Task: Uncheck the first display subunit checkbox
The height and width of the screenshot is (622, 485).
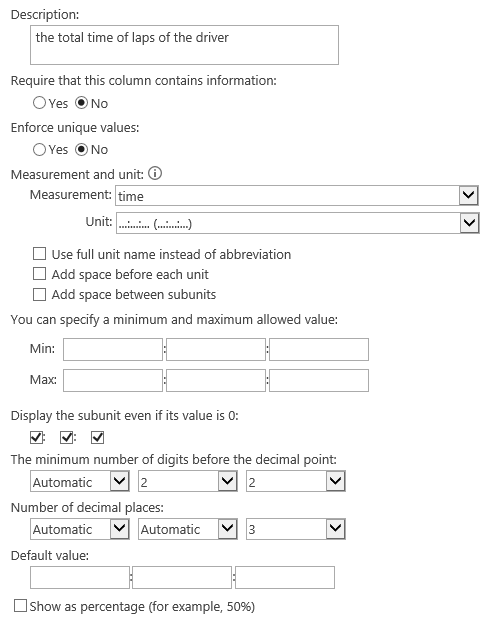Action: [36, 438]
